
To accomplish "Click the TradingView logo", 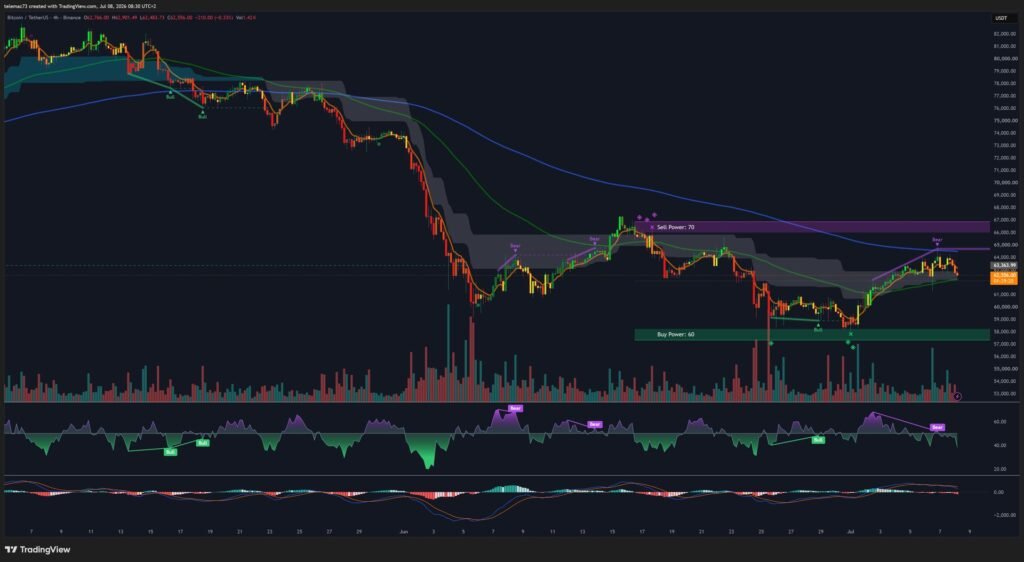I will pos(37,550).
